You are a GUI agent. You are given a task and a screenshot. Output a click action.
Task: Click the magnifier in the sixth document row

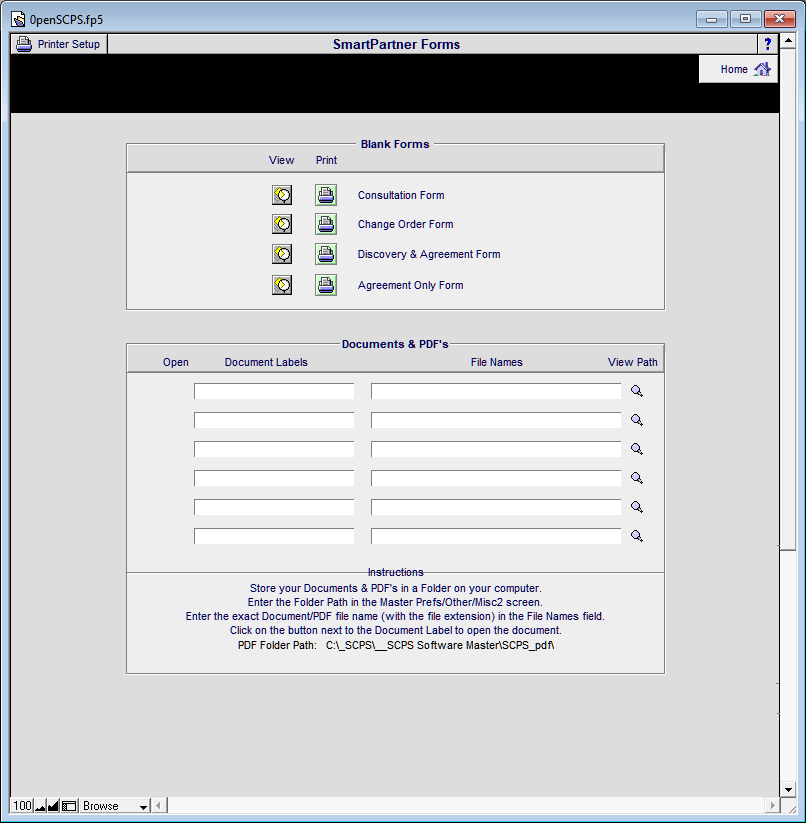(637, 536)
